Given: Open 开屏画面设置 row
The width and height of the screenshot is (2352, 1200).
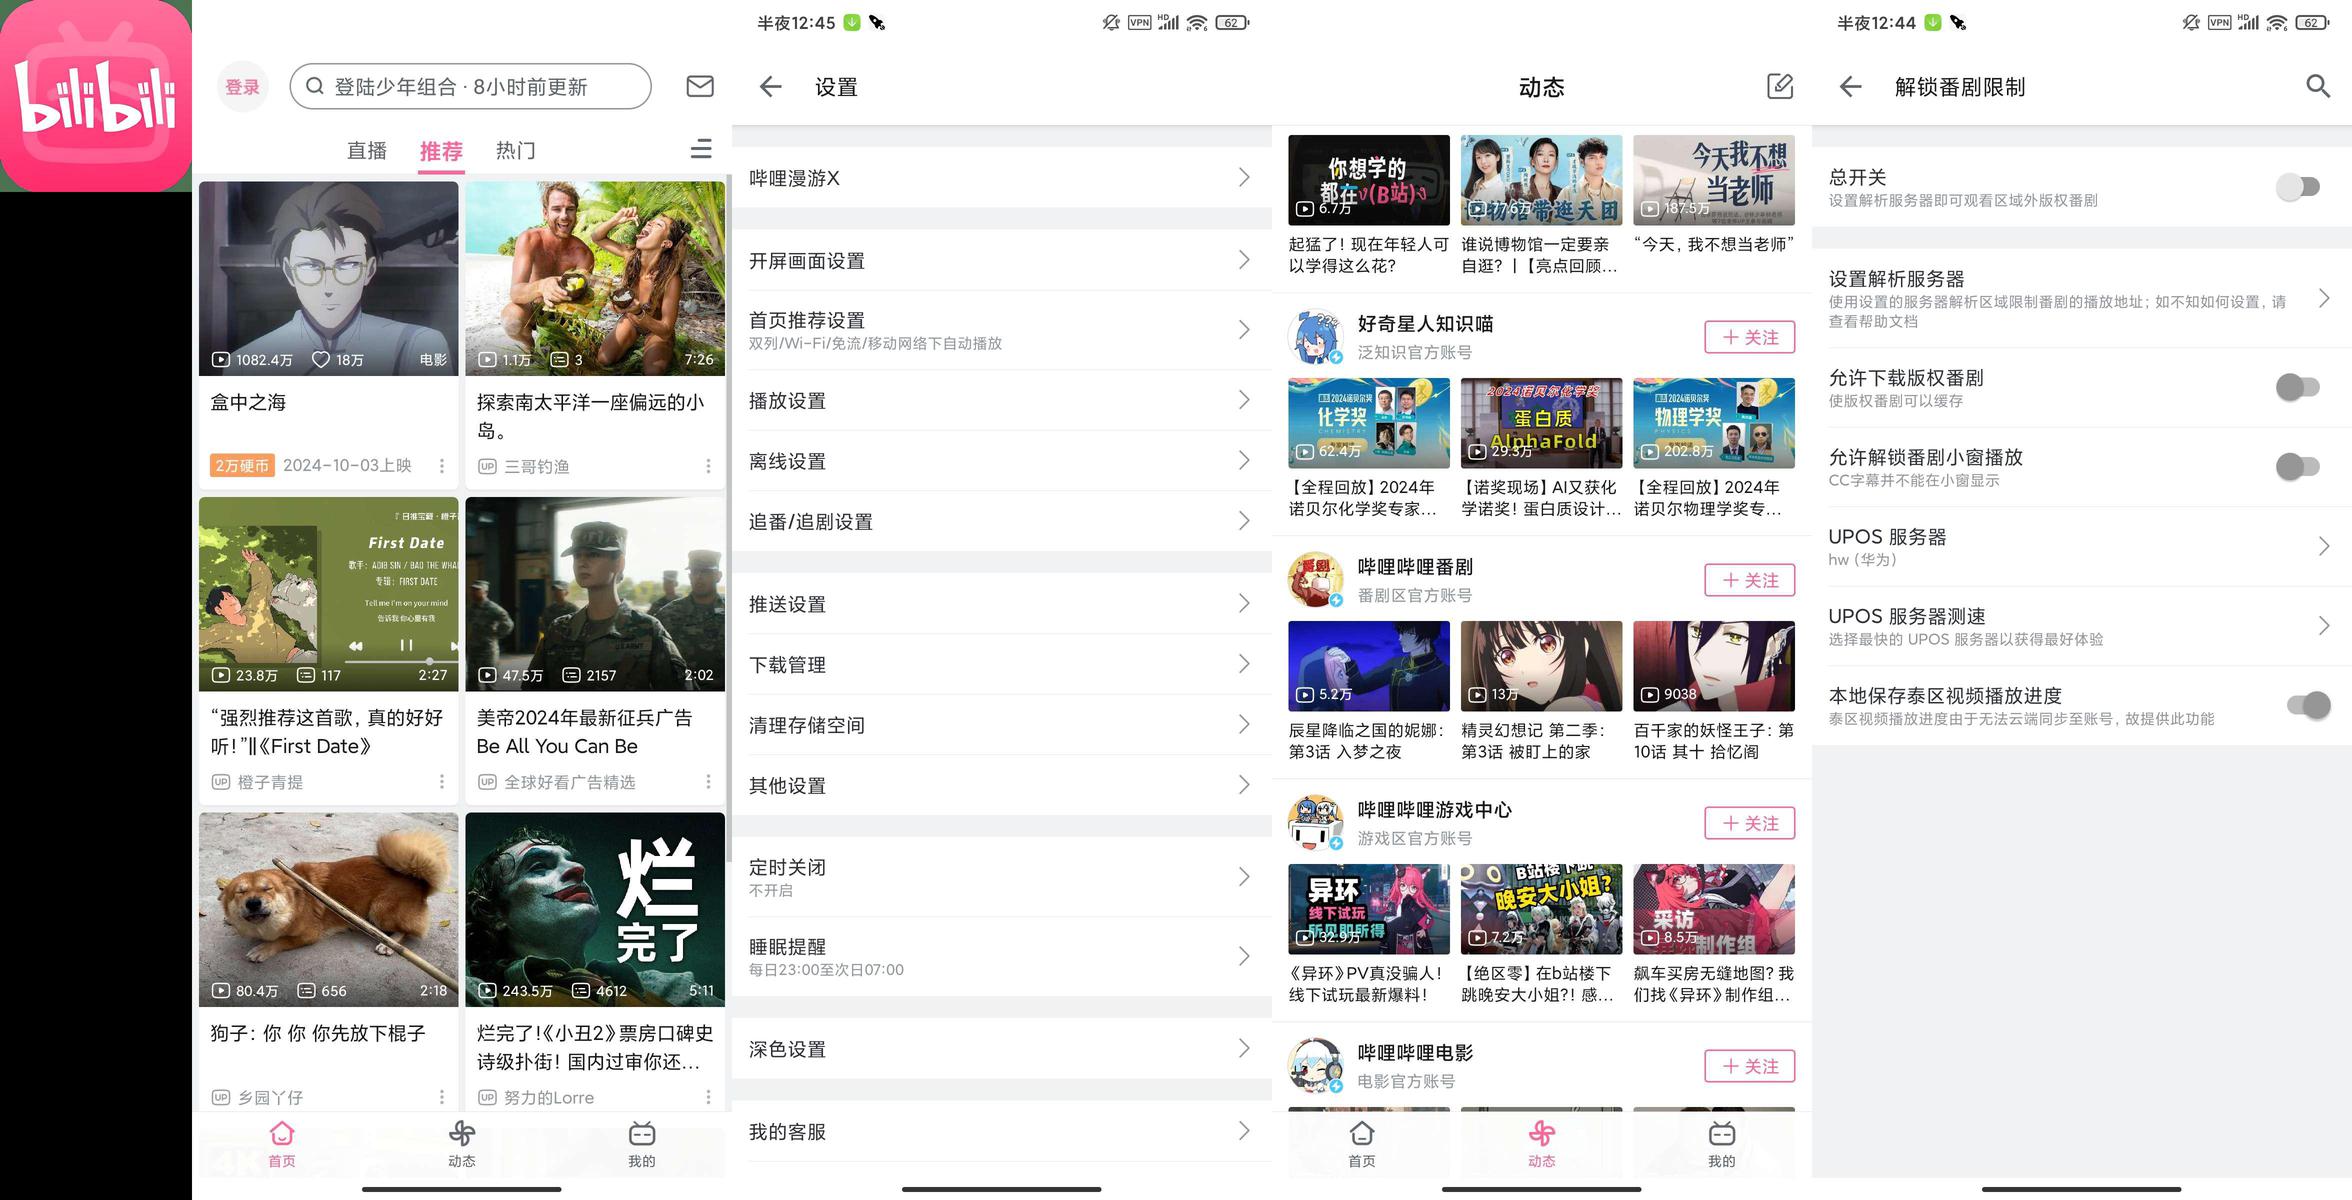Looking at the screenshot, I should pos(1002,261).
